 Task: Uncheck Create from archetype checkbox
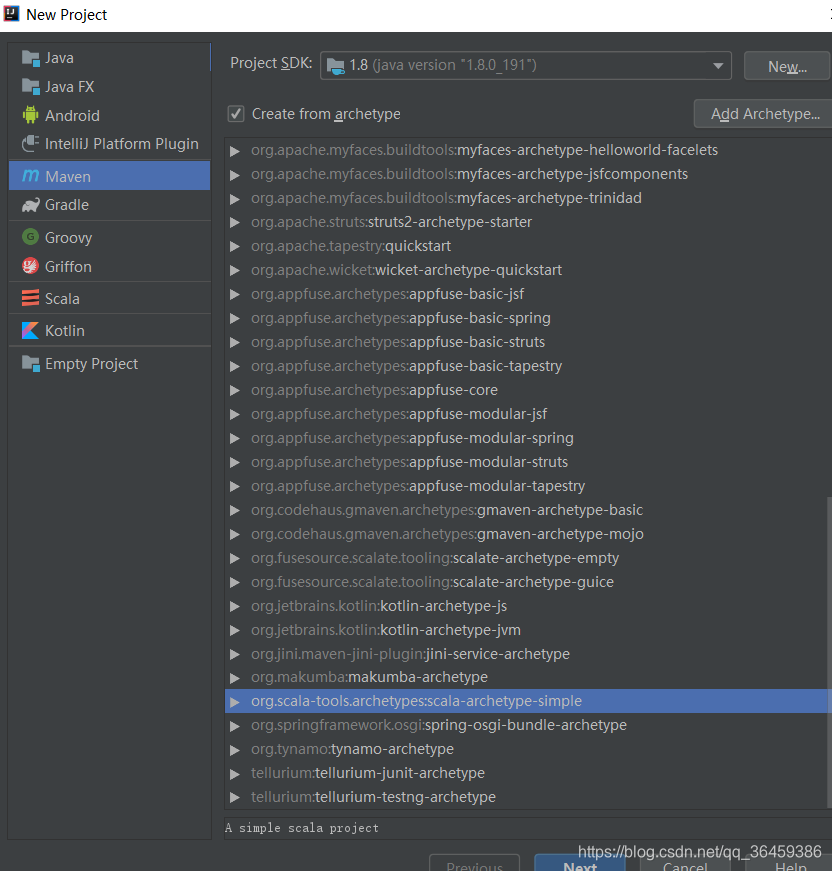tap(236, 114)
